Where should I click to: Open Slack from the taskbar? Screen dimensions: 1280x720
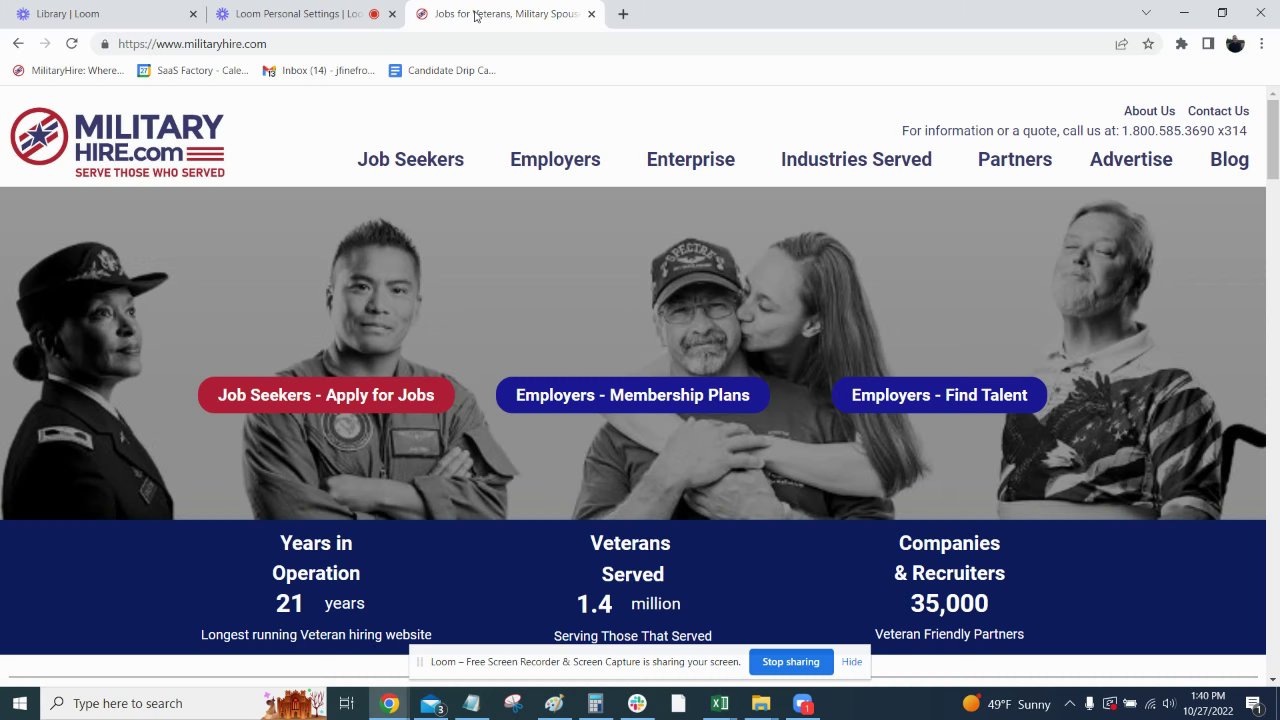click(x=637, y=703)
